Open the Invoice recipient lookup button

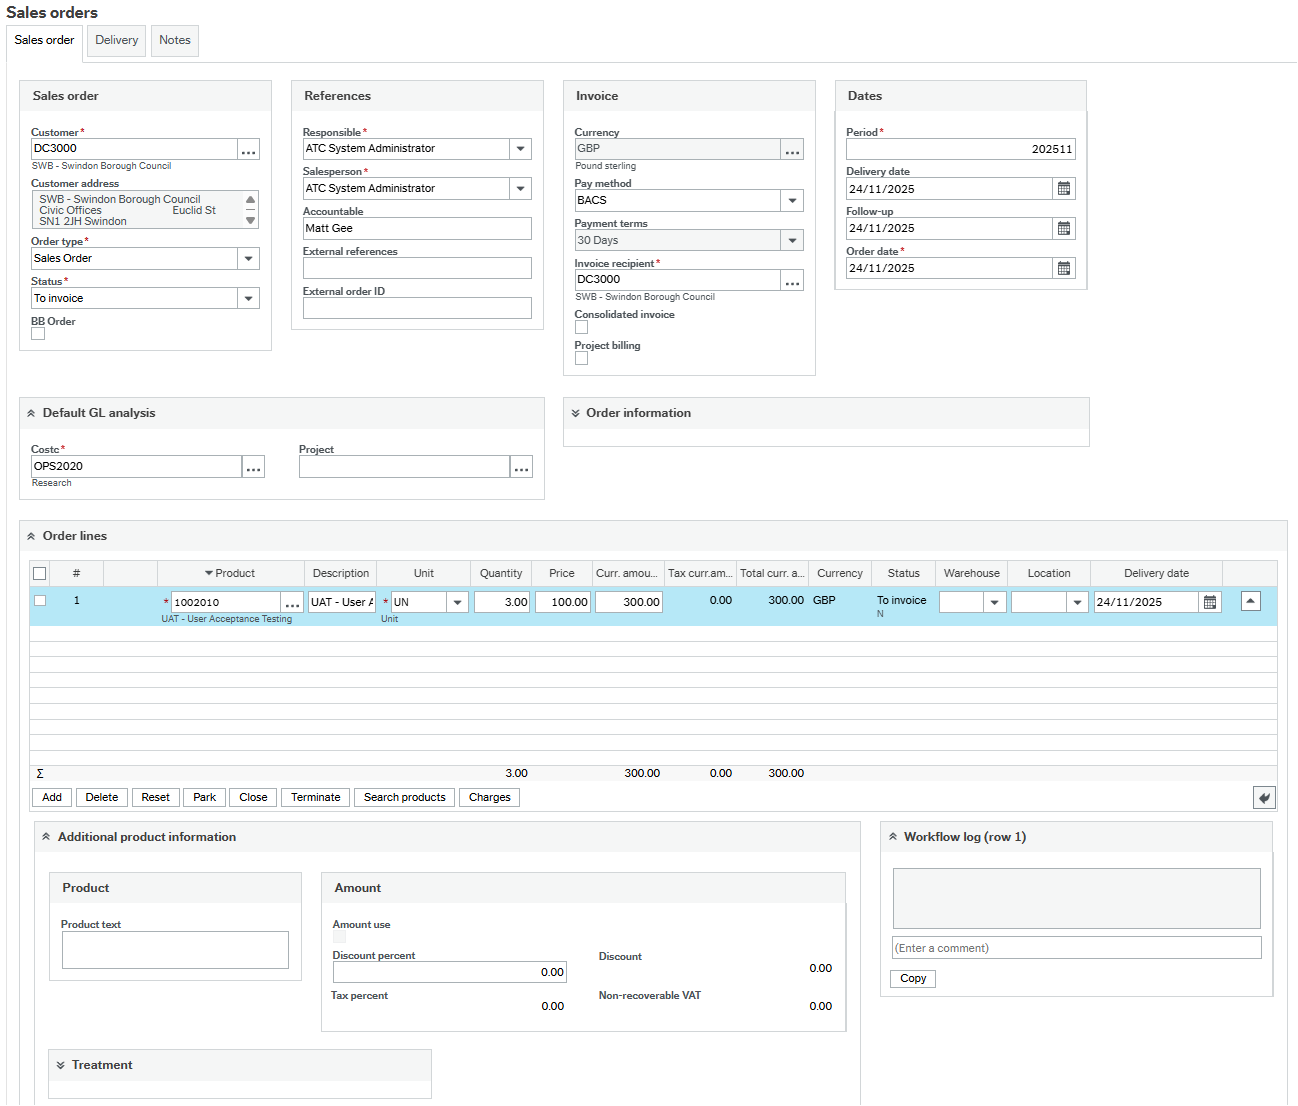792,281
